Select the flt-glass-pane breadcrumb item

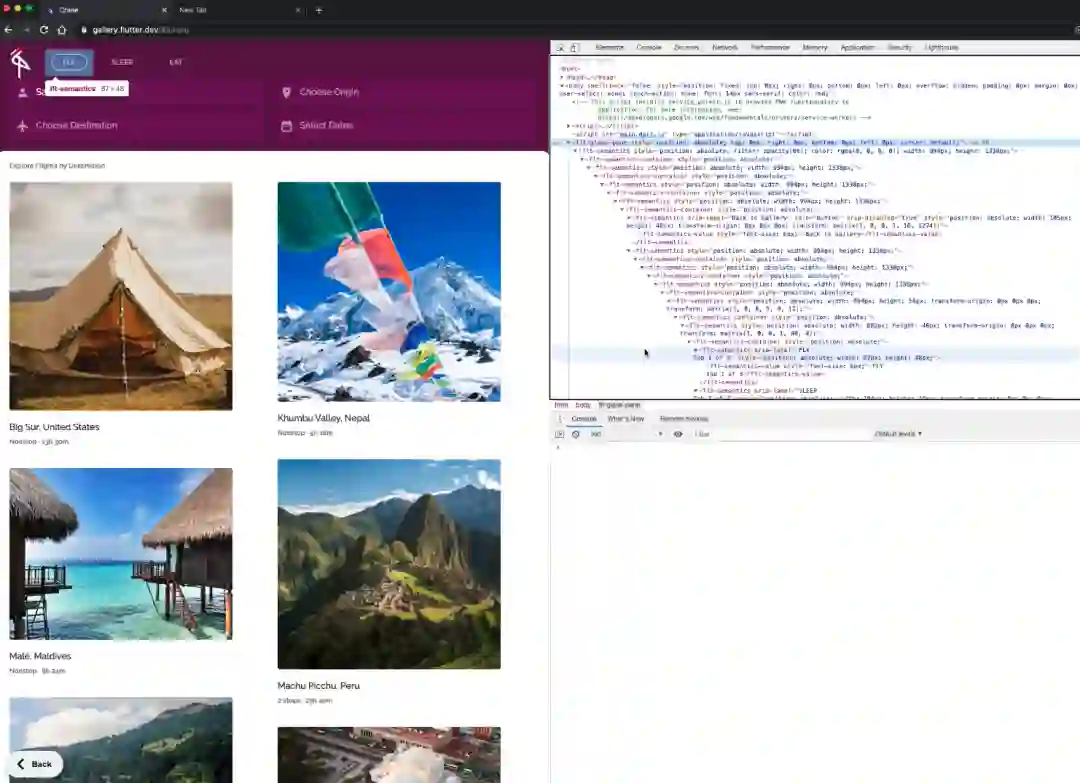tap(619, 405)
